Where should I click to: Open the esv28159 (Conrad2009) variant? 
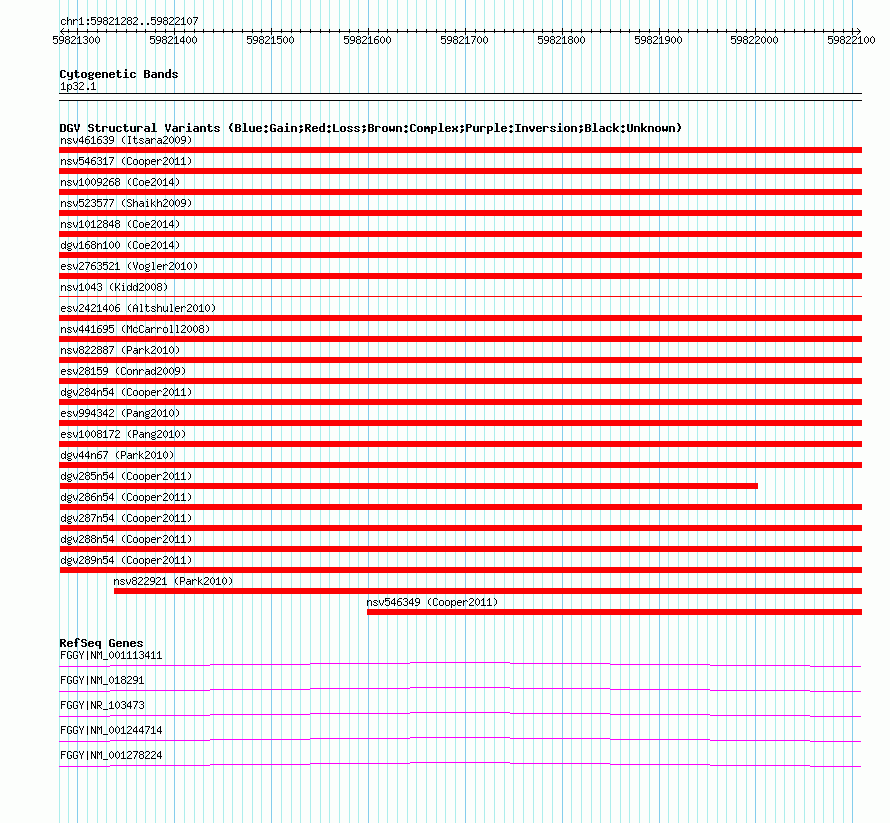[123, 371]
